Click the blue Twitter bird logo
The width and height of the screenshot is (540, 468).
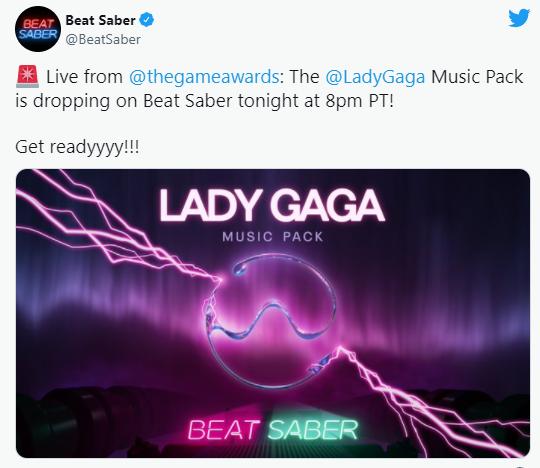click(x=519, y=18)
